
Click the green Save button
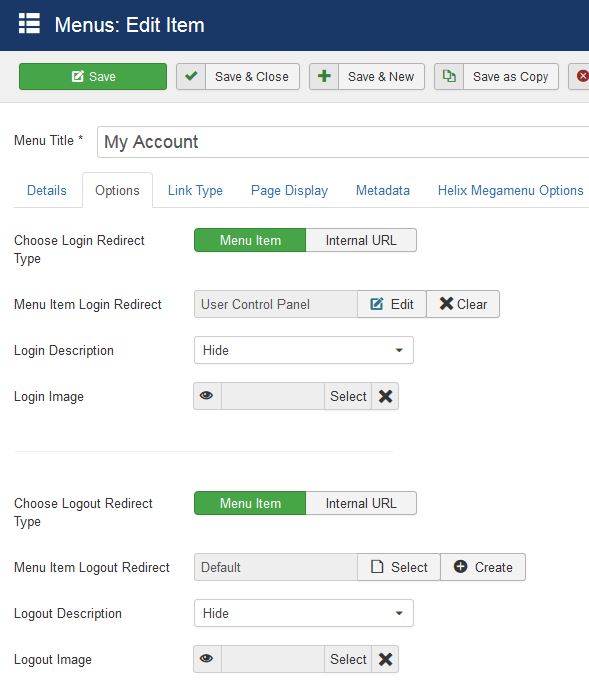93,76
